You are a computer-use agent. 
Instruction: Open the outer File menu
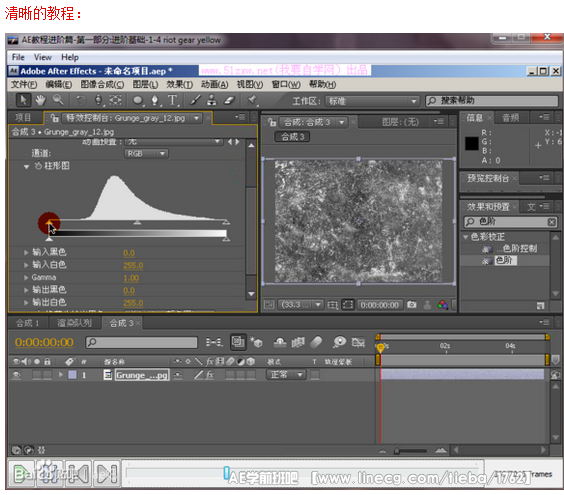(x=18, y=57)
